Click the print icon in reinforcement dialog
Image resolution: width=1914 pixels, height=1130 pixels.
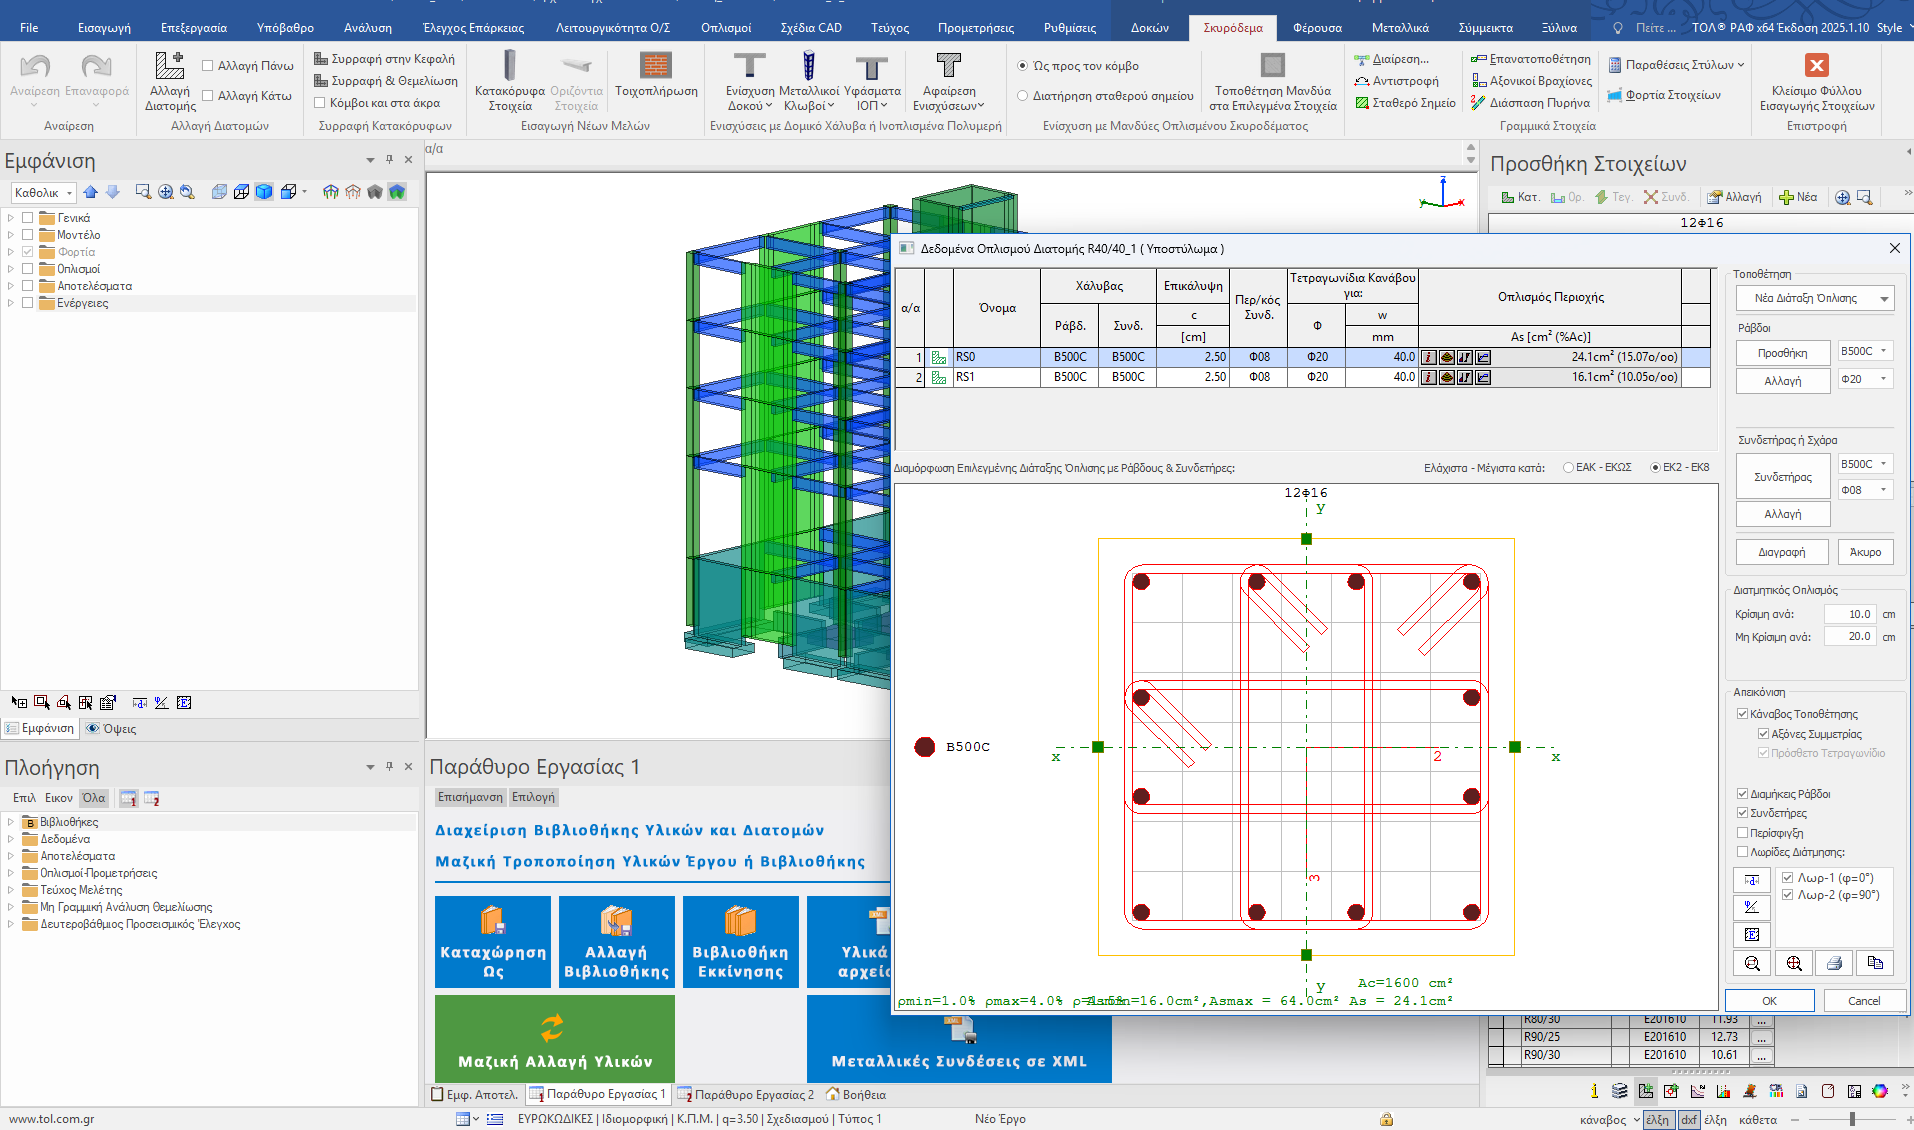point(1834,963)
